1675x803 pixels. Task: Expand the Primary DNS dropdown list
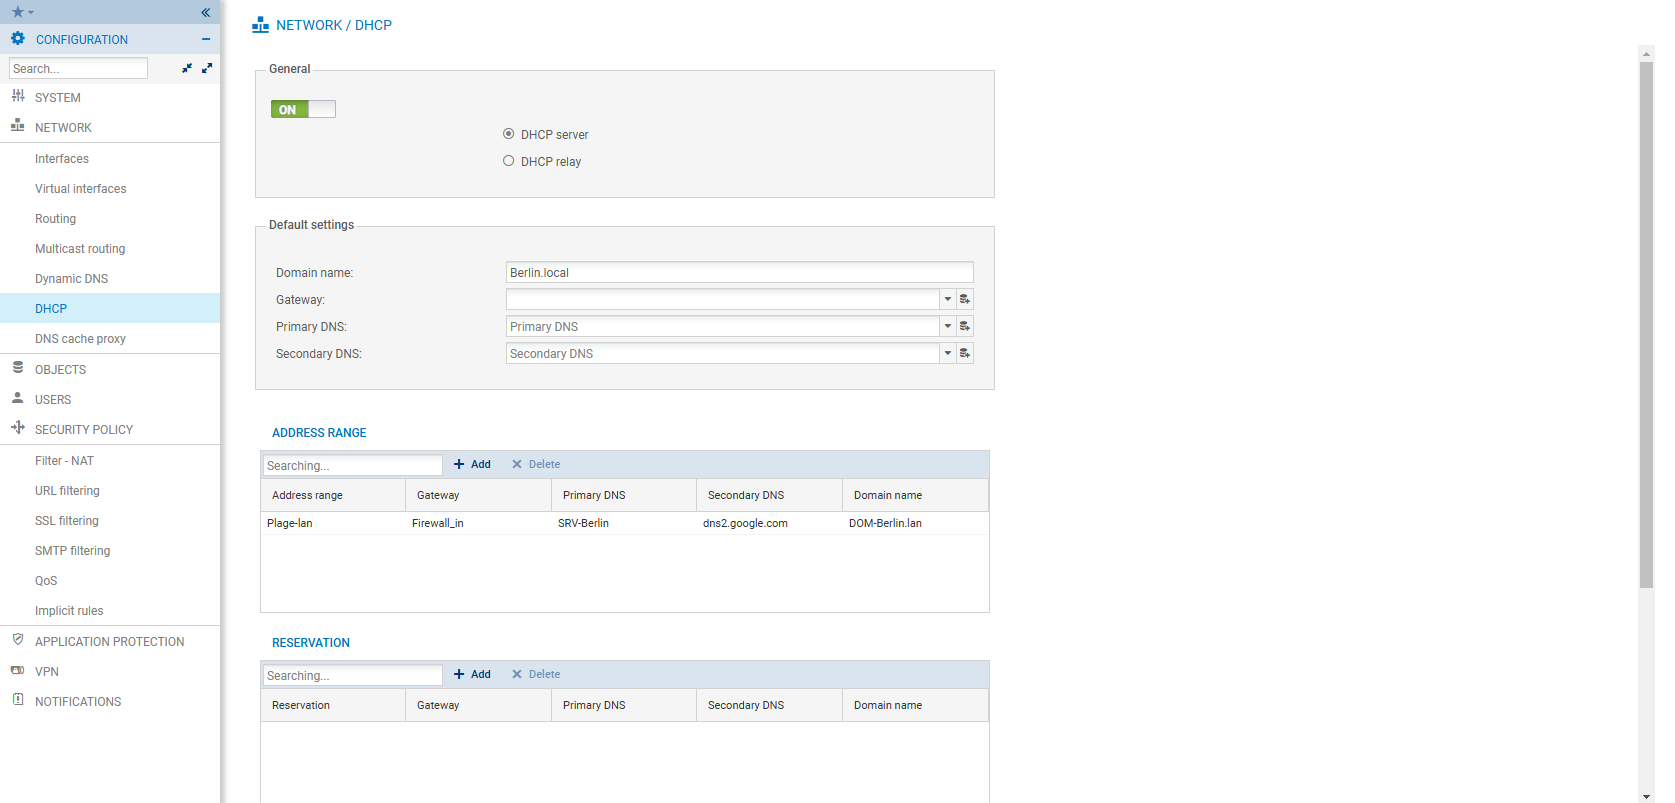(x=947, y=326)
